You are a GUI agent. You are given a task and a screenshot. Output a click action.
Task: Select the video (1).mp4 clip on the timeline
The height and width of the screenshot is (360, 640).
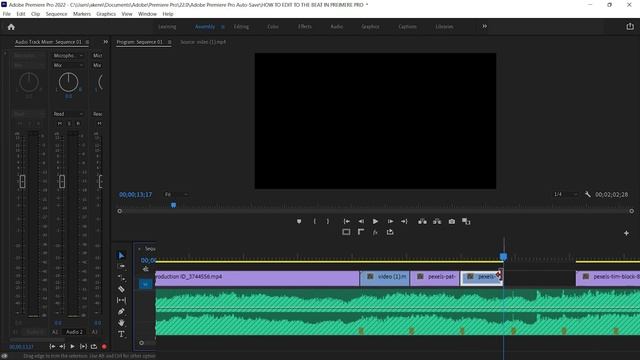pos(384,277)
